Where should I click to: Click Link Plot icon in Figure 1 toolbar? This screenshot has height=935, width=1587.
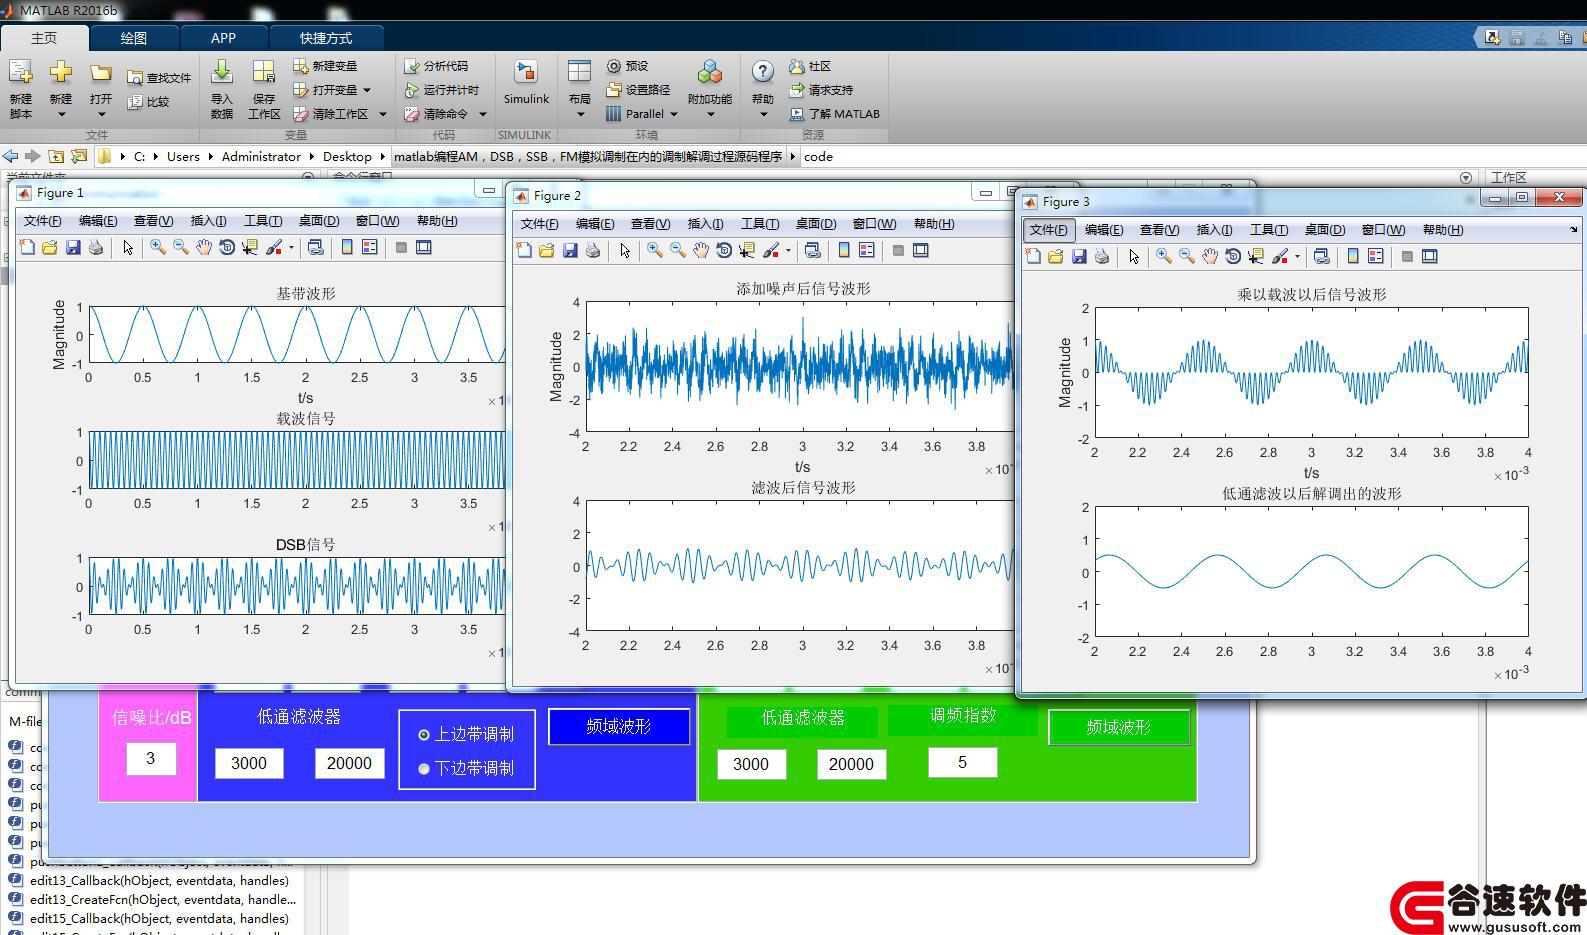pos(315,247)
